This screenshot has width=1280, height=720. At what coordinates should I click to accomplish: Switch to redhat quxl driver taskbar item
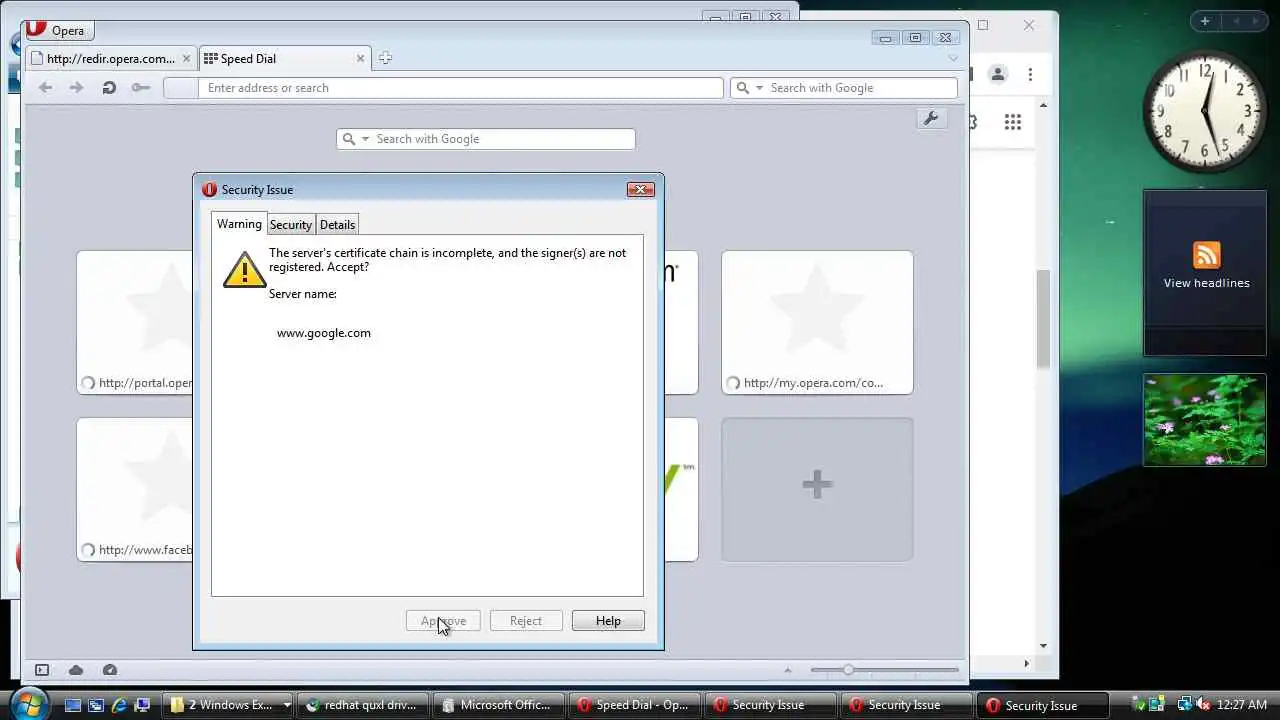[x=365, y=705]
